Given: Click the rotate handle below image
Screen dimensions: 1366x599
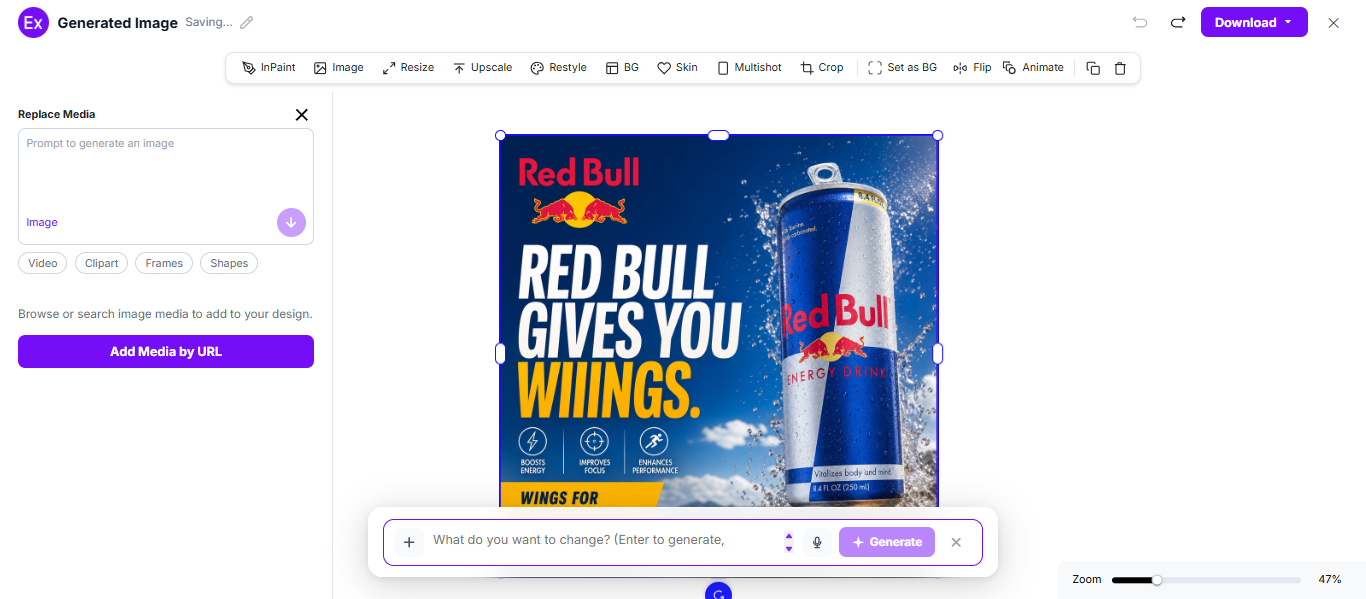Looking at the screenshot, I should (718, 592).
